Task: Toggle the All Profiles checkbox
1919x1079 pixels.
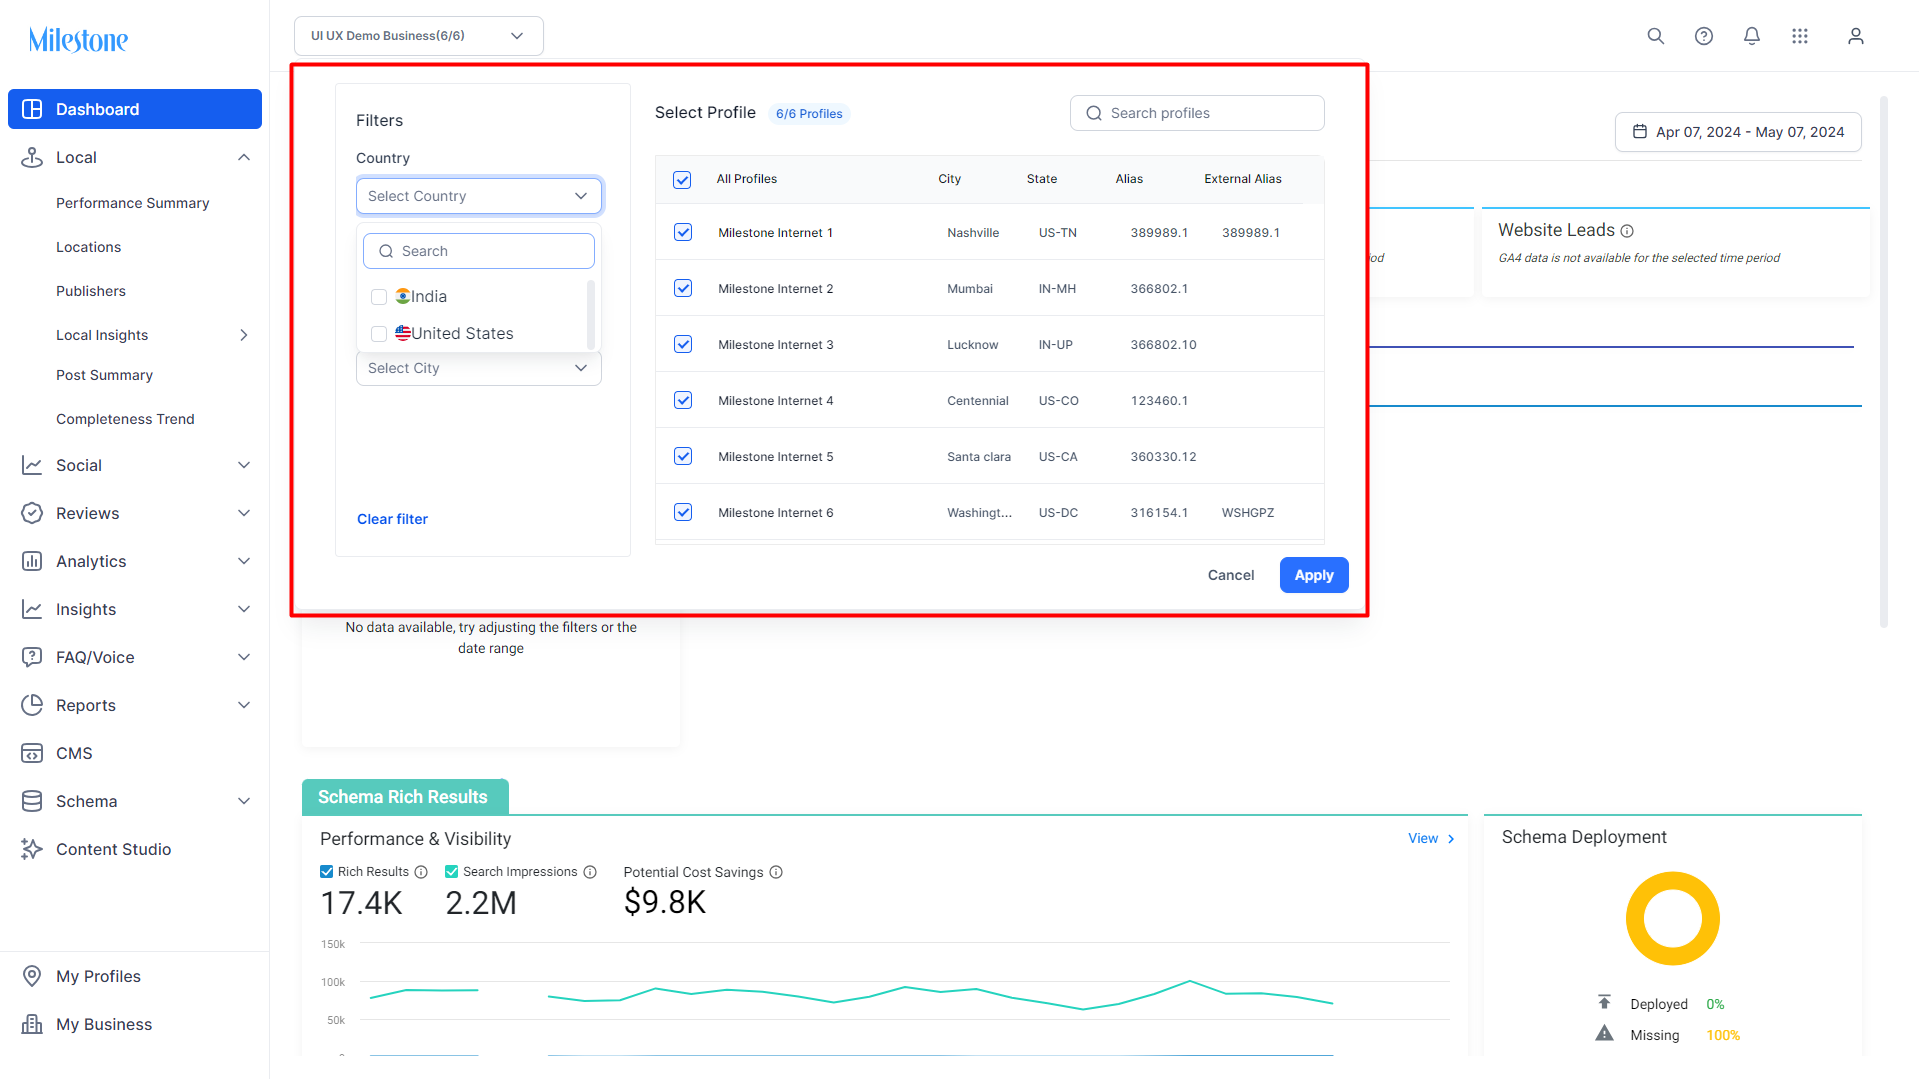Action: coord(682,180)
